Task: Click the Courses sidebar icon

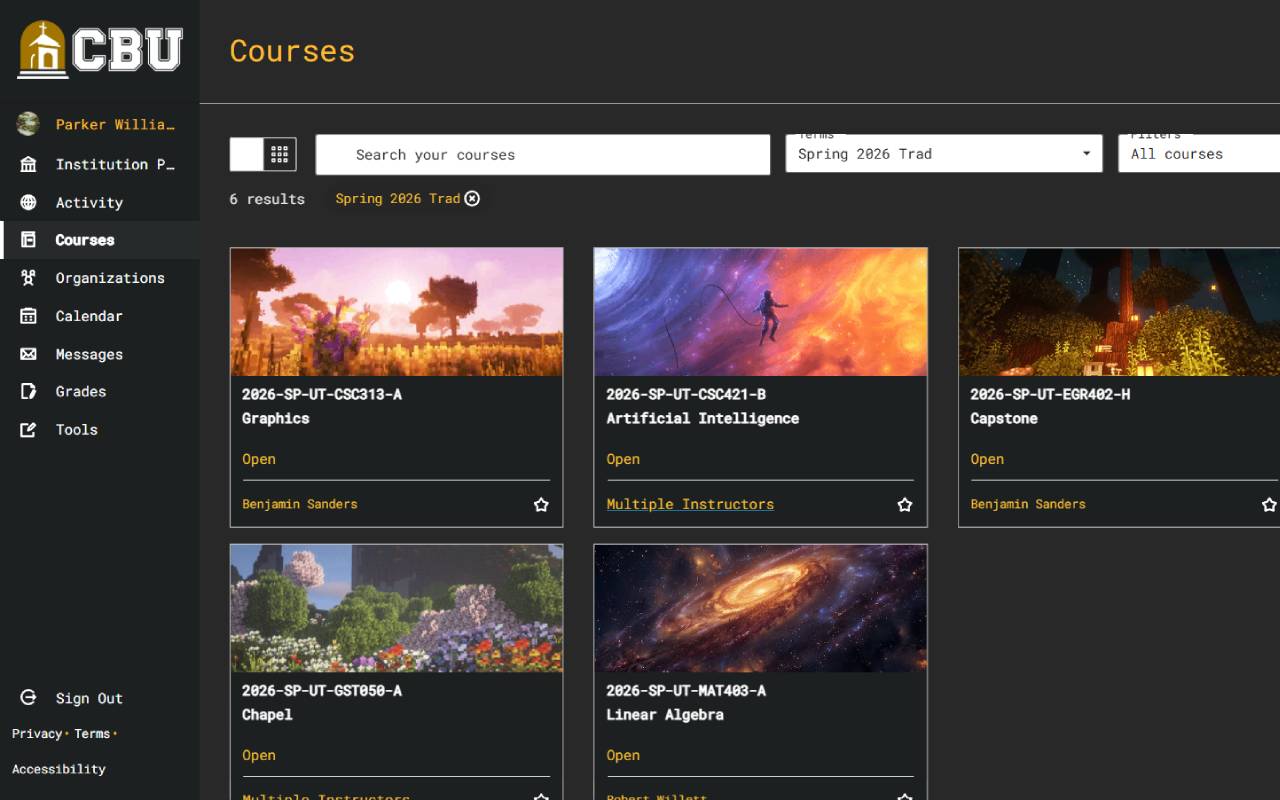Action: (x=28, y=240)
